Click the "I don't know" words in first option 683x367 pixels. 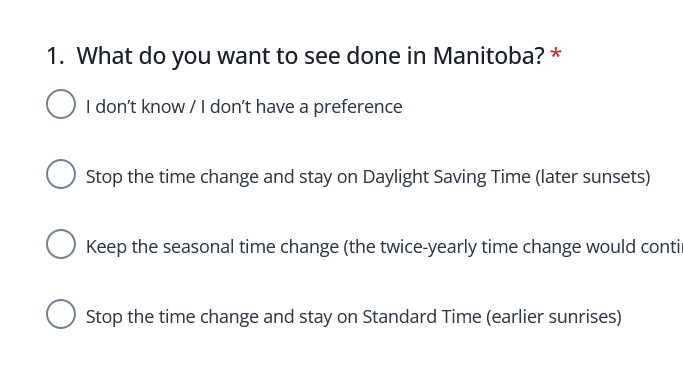coord(135,107)
